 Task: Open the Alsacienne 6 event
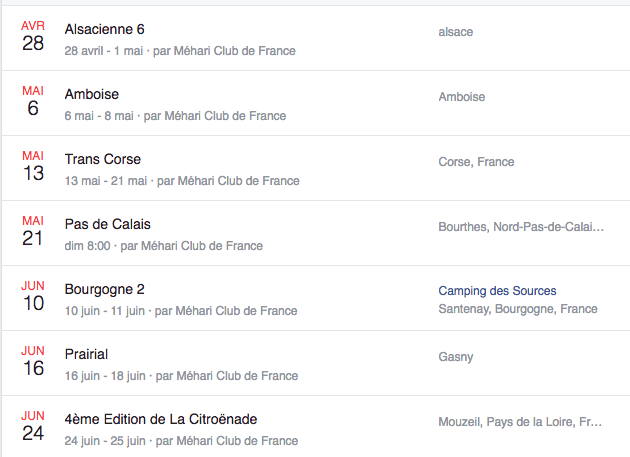[x=104, y=29]
